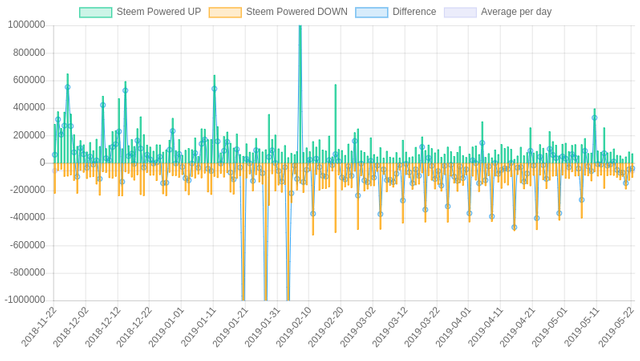Viewport: 640px width, 361px height.
Task: Click the 400000 y-axis label
Action: click(29, 107)
